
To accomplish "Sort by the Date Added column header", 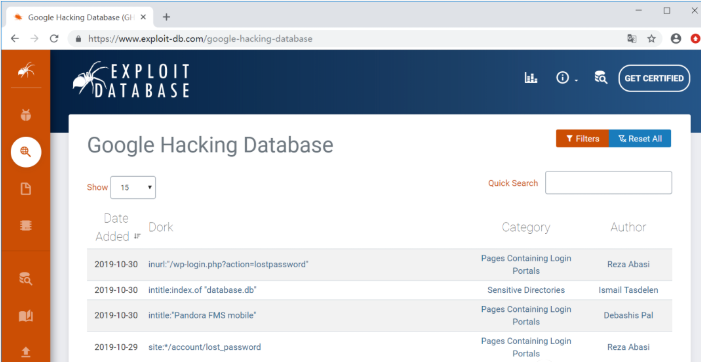I will click(x=117, y=227).
